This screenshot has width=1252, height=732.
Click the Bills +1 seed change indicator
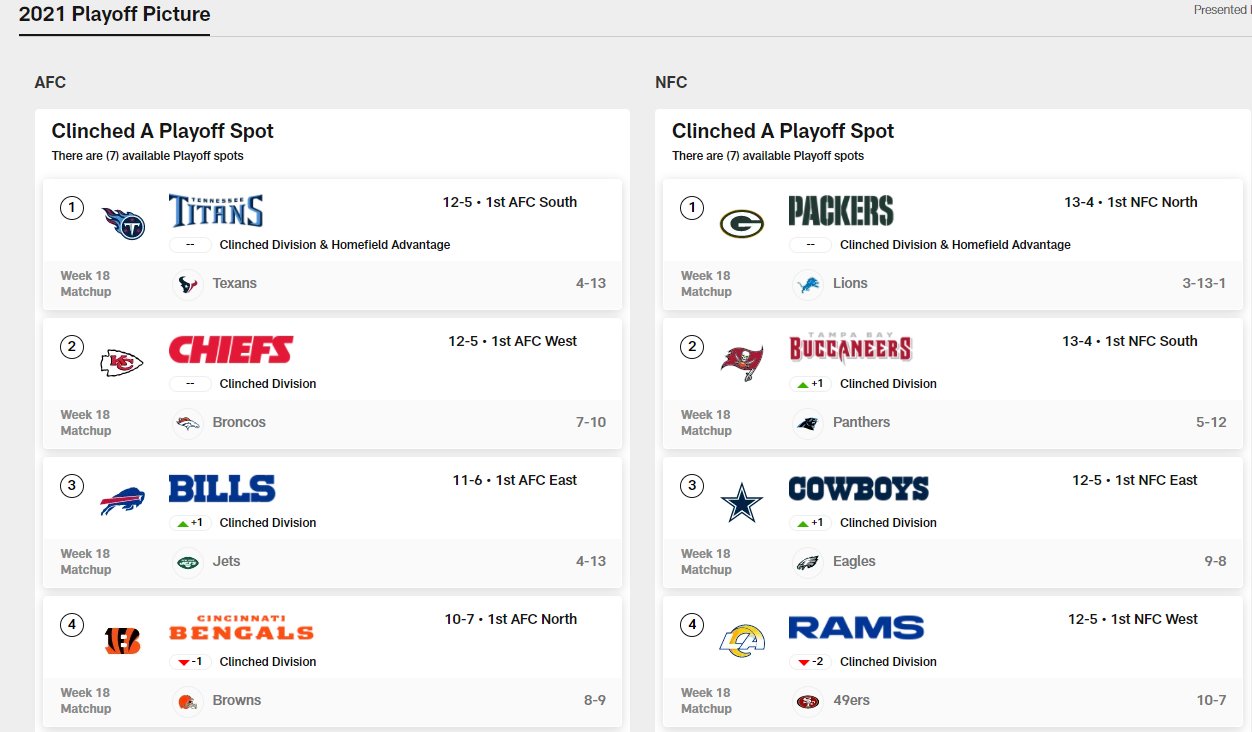point(189,523)
